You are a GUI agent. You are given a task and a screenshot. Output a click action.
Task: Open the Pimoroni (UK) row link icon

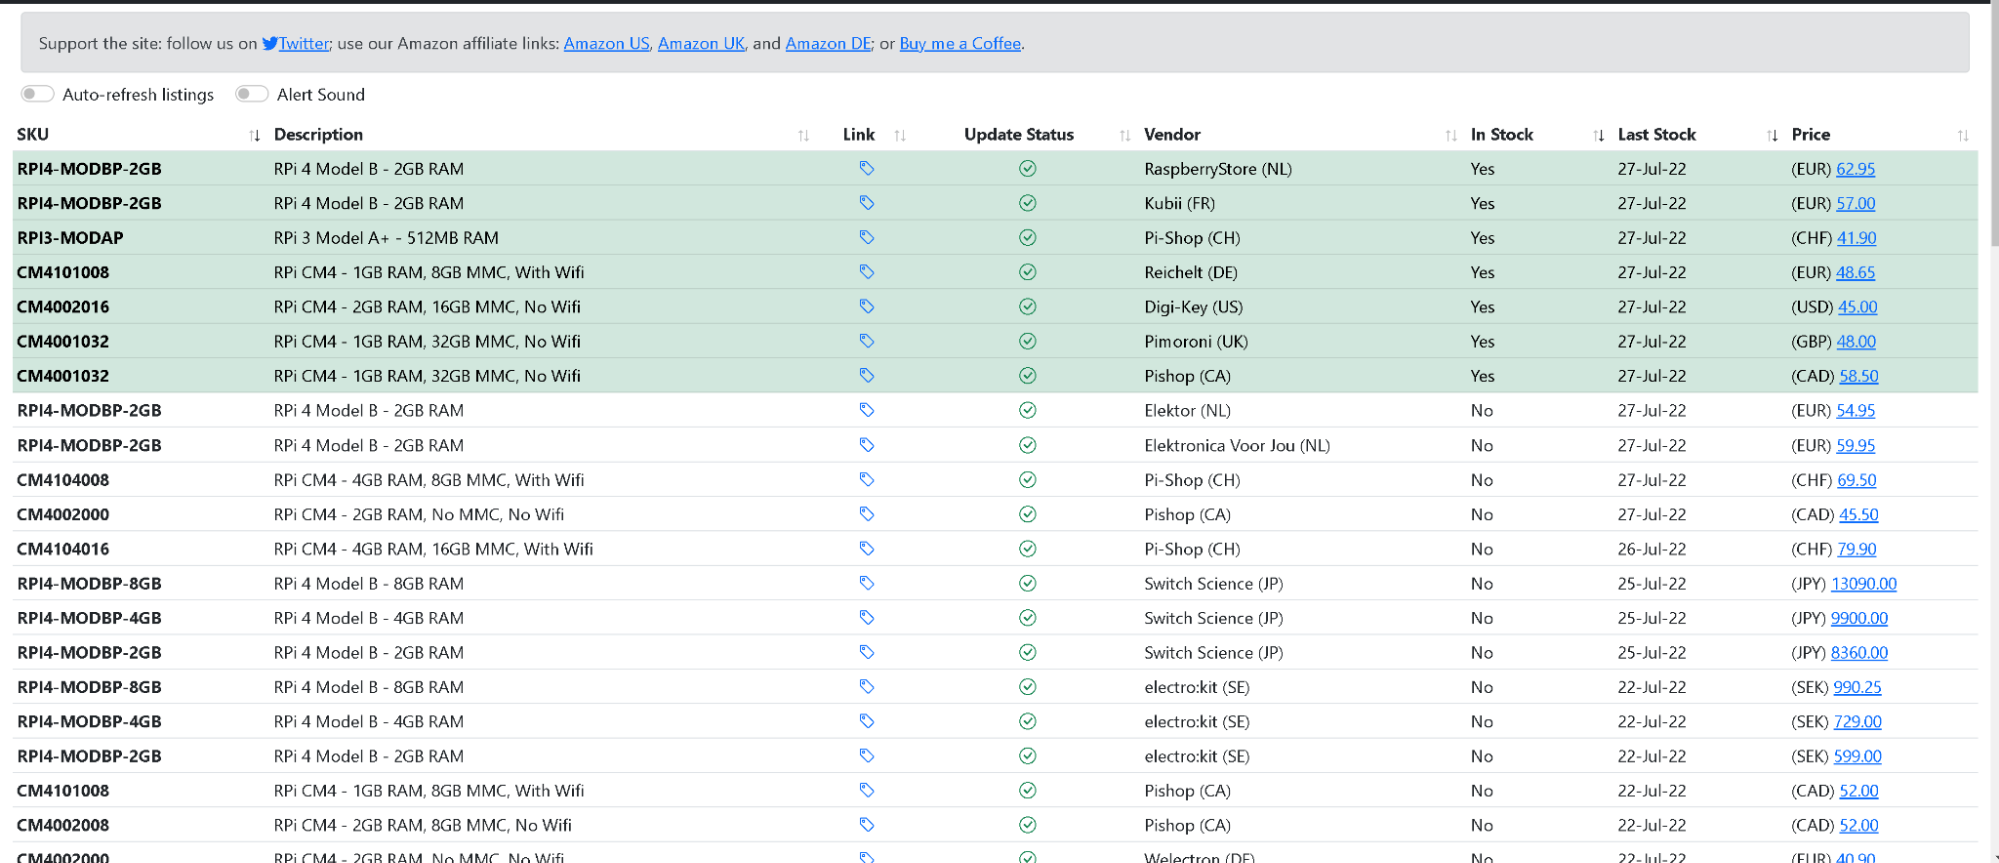click(x=866, y=341)
